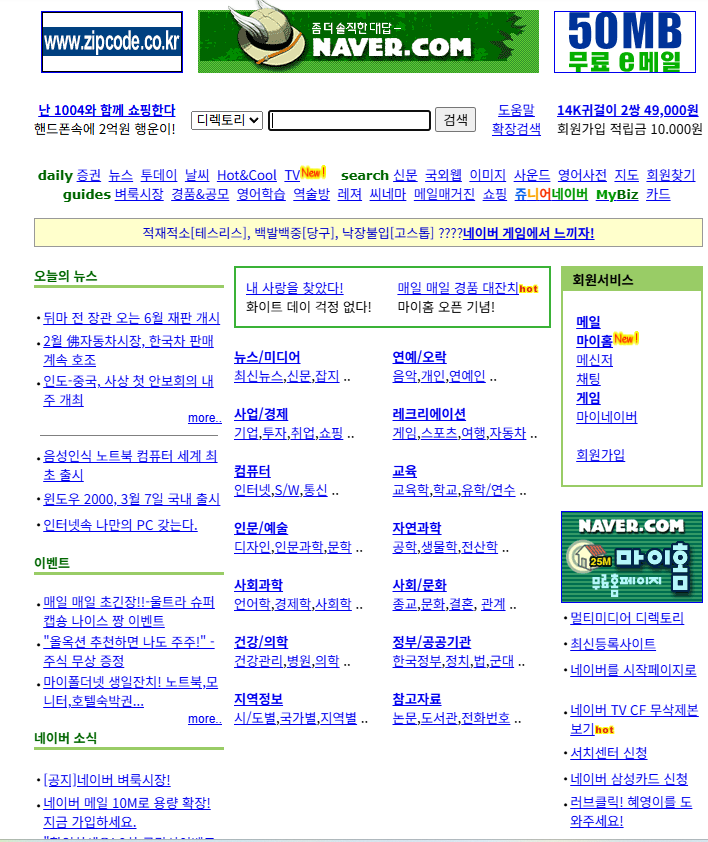Open the 확장검색 advanced search link
This screenshot has height=842, width=708.
516,128
